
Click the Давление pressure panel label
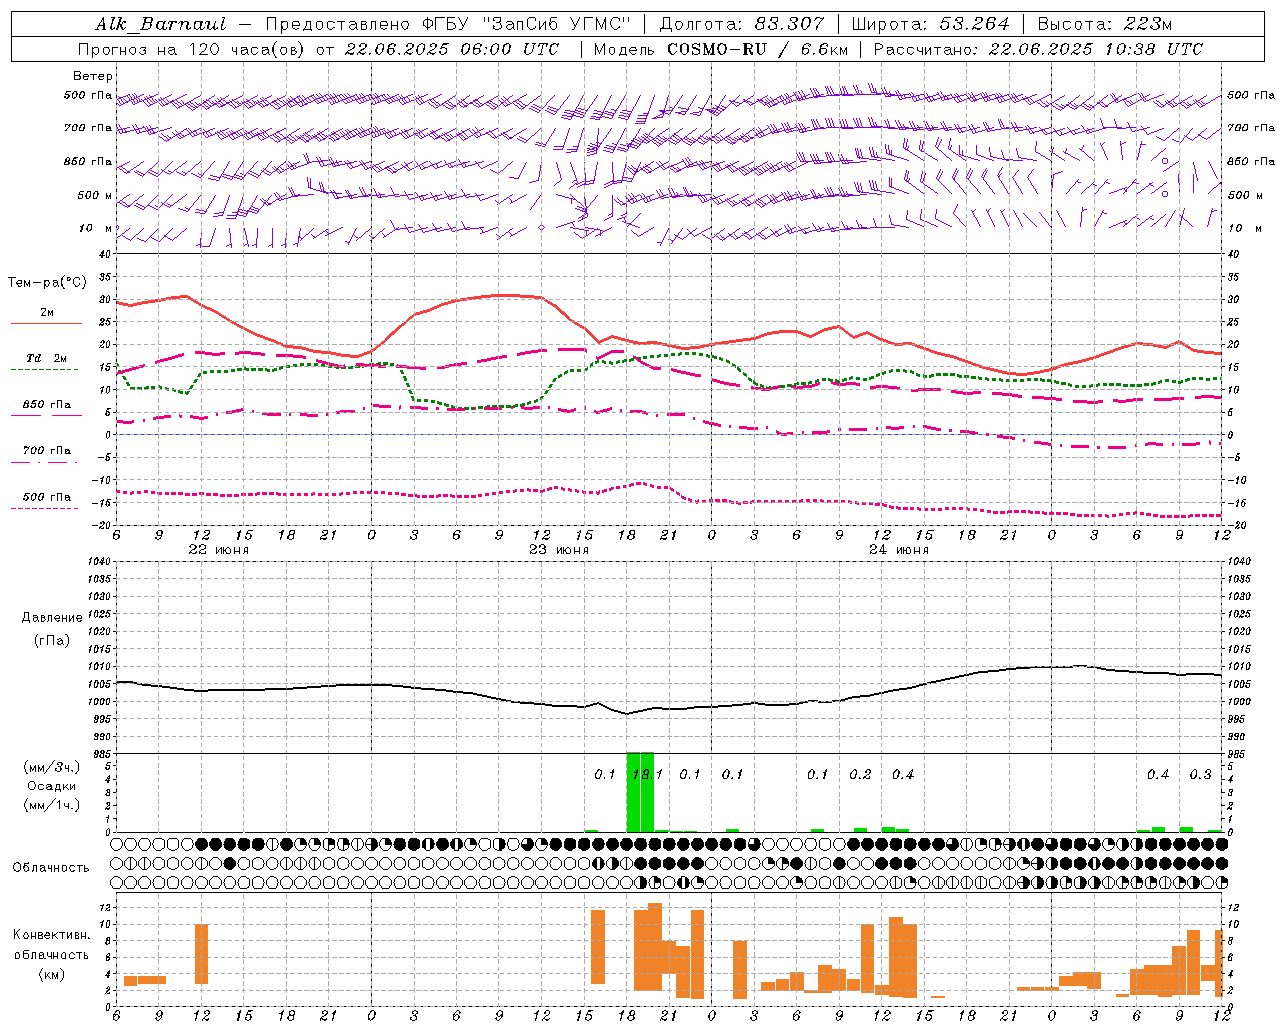[x=52, y=618]
